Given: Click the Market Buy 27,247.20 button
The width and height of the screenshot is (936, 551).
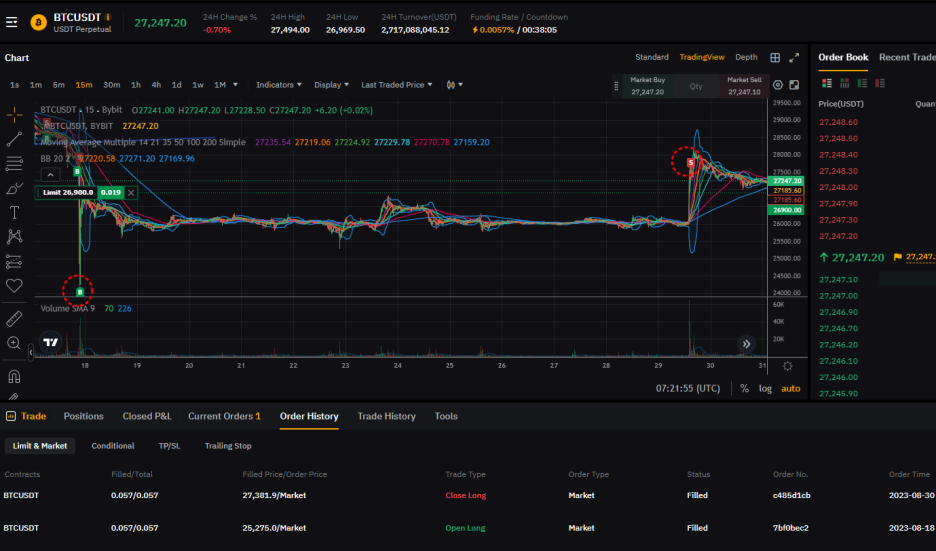Looking at the screenshot, I should [648, 86].
